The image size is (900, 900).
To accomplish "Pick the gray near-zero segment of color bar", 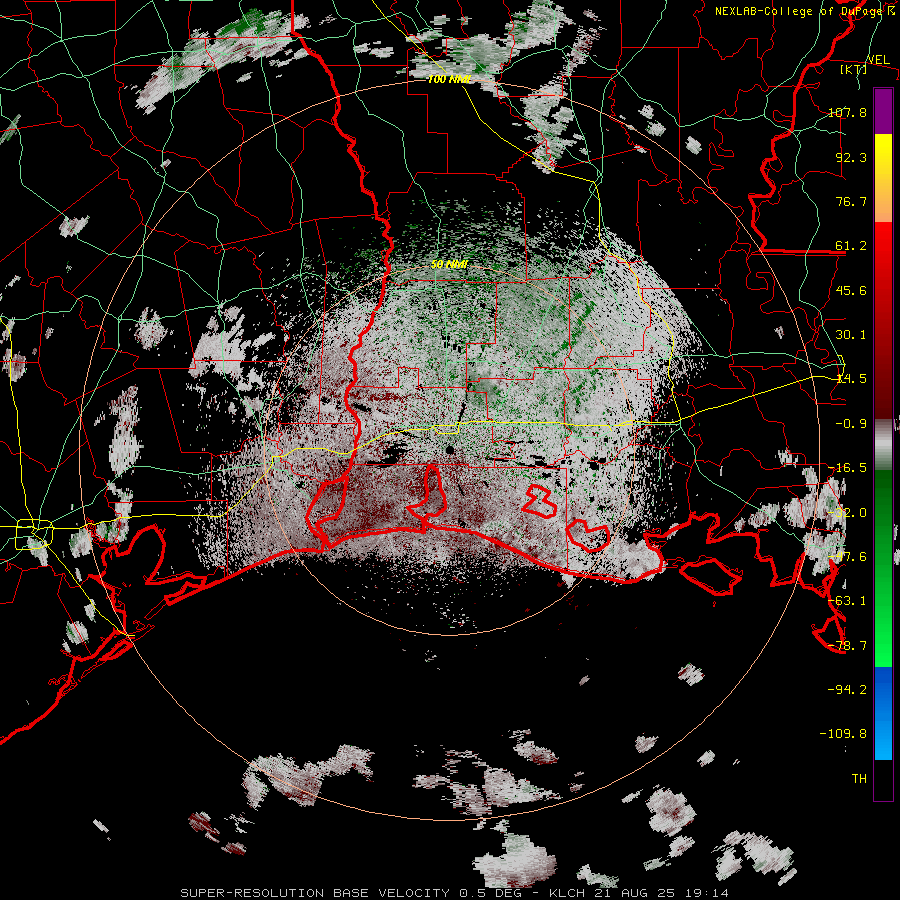I will 883,445.
